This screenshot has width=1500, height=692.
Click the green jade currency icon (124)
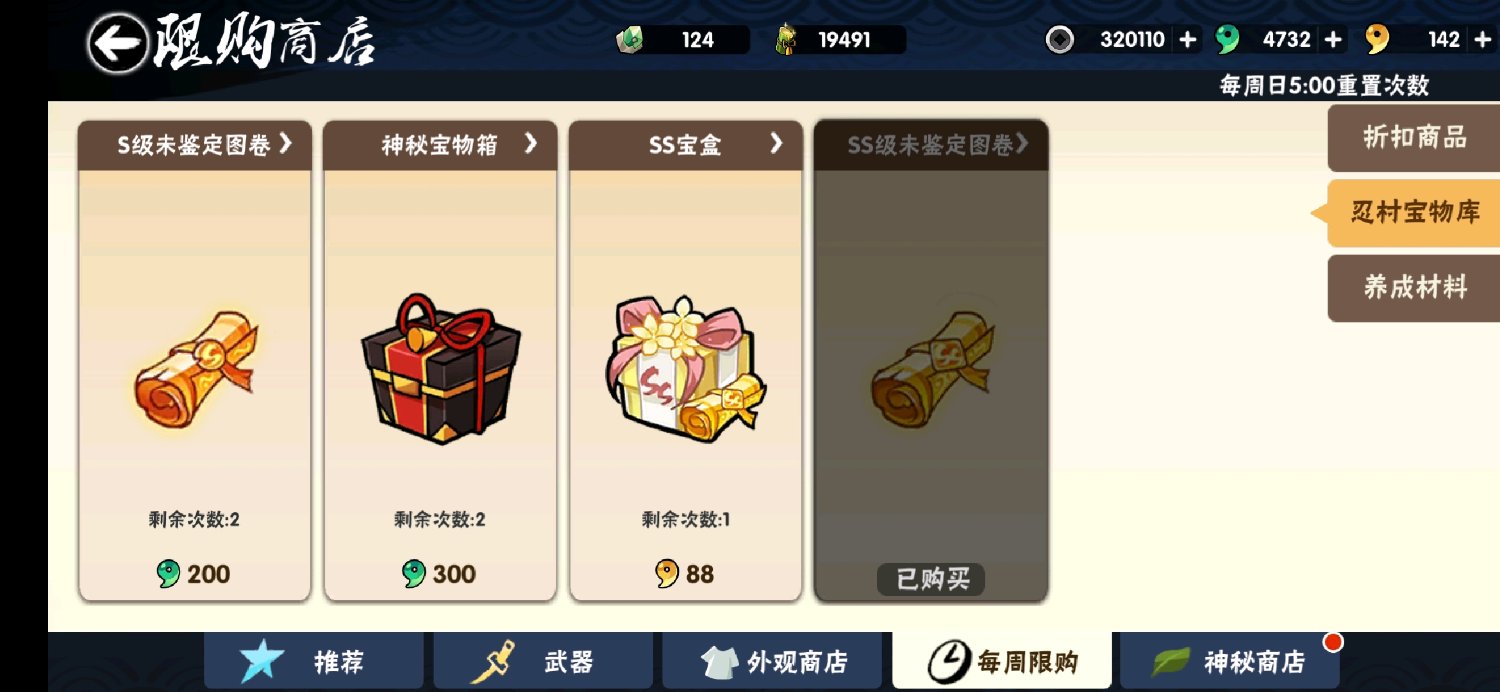(x=631, y=39)
